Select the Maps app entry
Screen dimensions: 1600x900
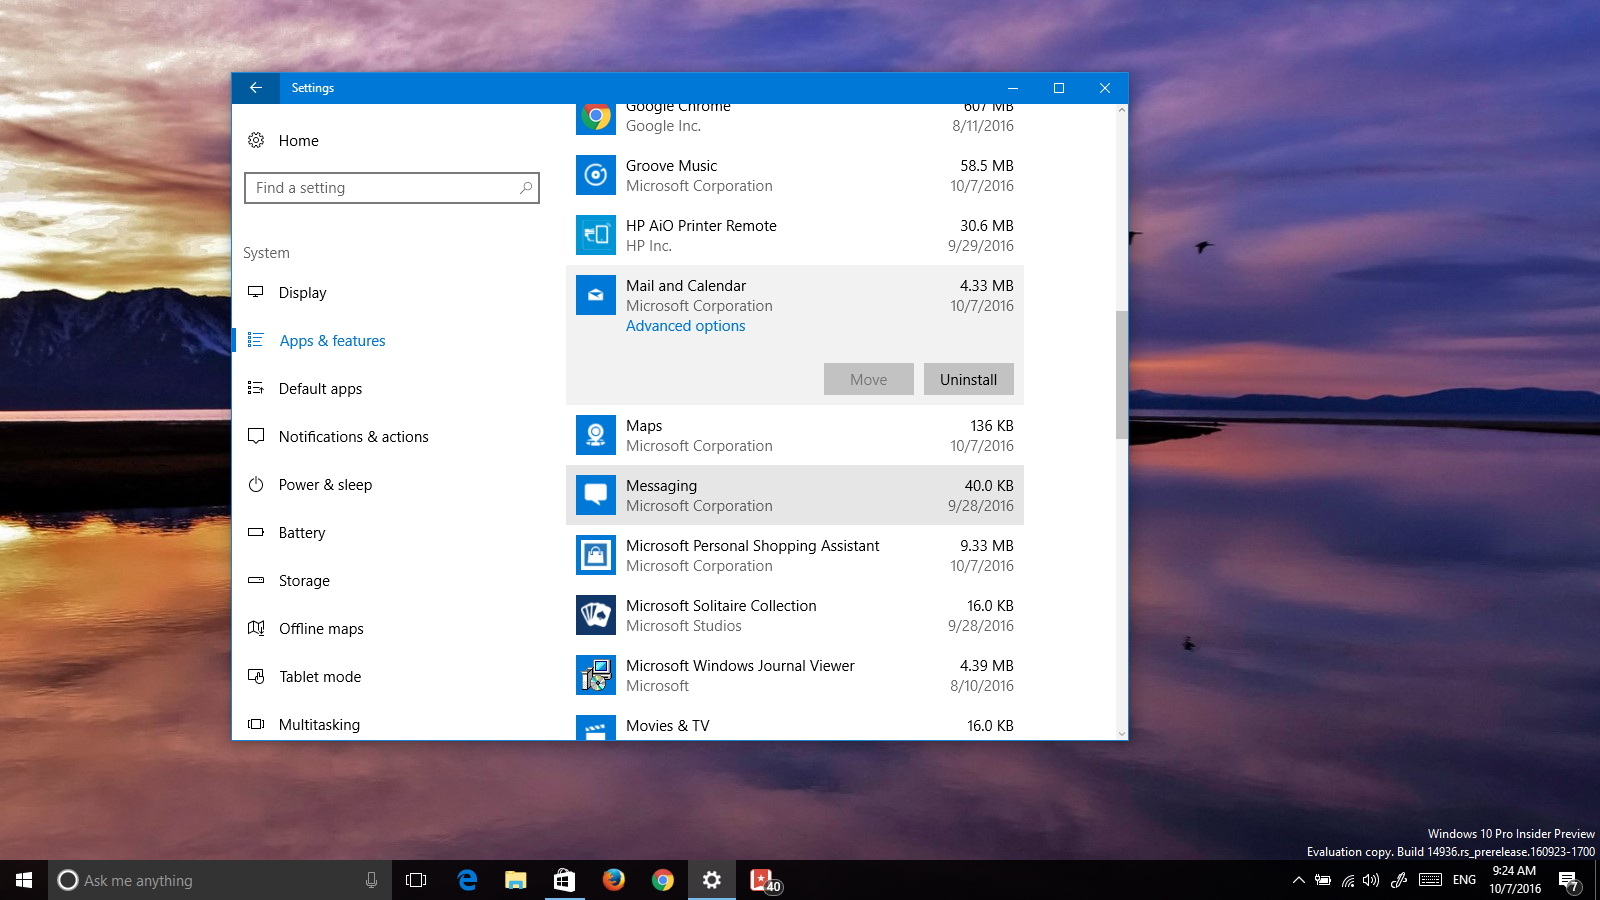point(795,435)
